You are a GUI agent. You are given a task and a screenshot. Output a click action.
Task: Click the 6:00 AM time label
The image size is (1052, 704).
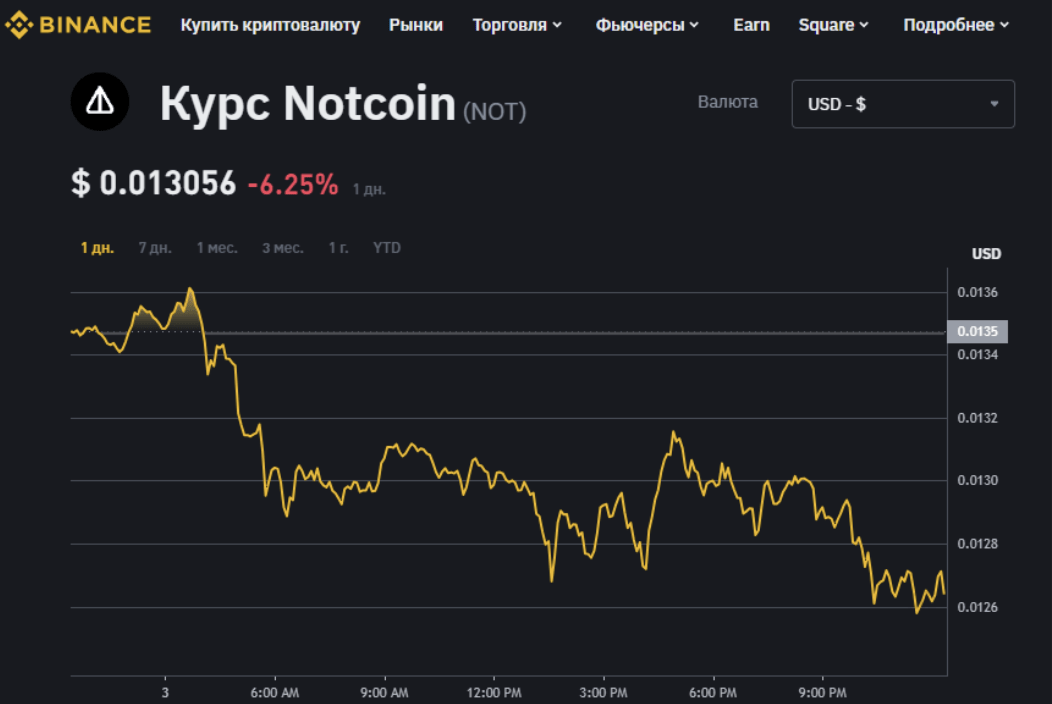click(274, 693)
